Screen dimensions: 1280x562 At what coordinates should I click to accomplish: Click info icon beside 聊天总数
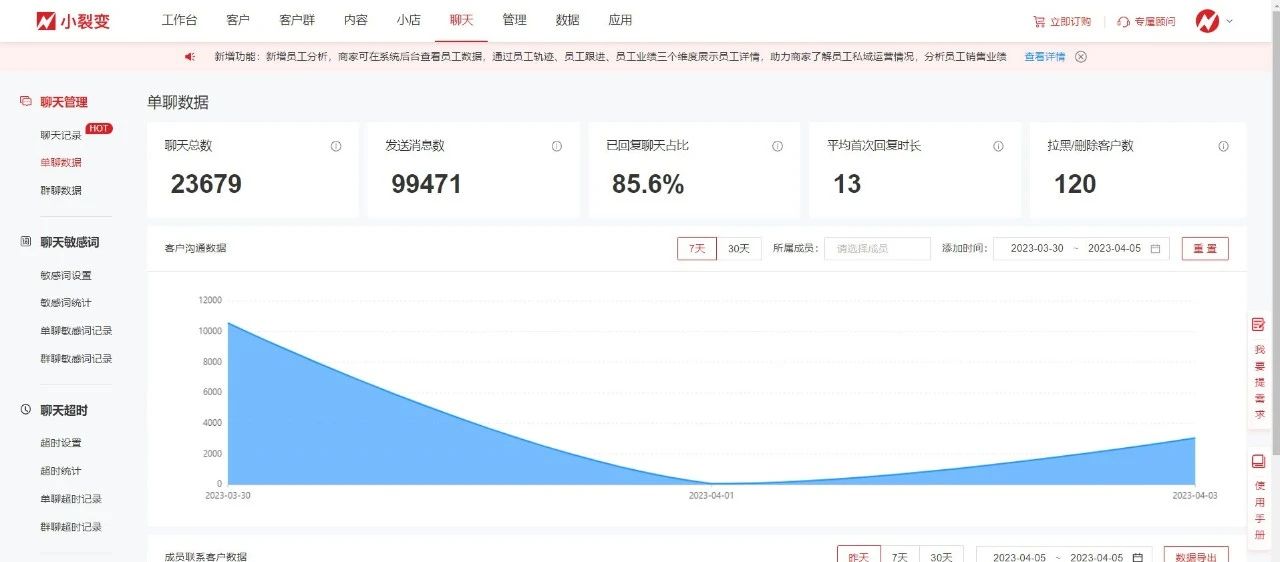[x=336, y=146]
